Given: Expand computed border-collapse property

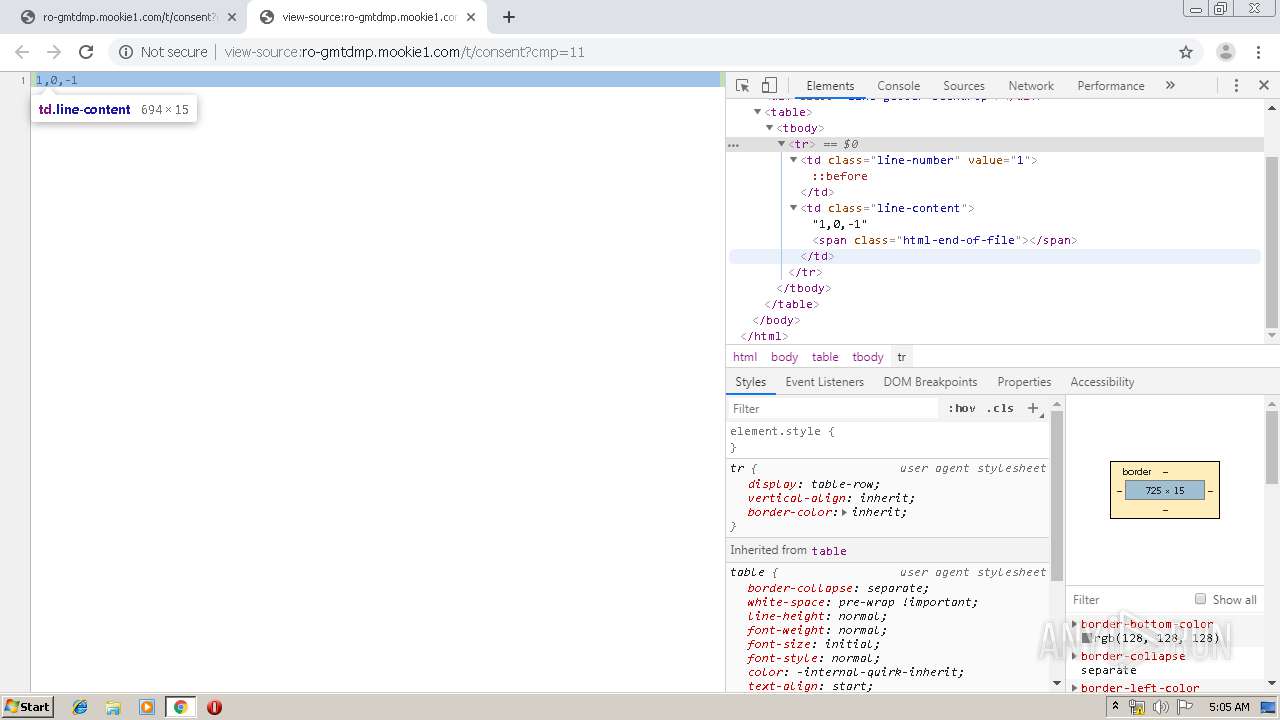Looking at the screenshot, I should (x=1075, y=656).
